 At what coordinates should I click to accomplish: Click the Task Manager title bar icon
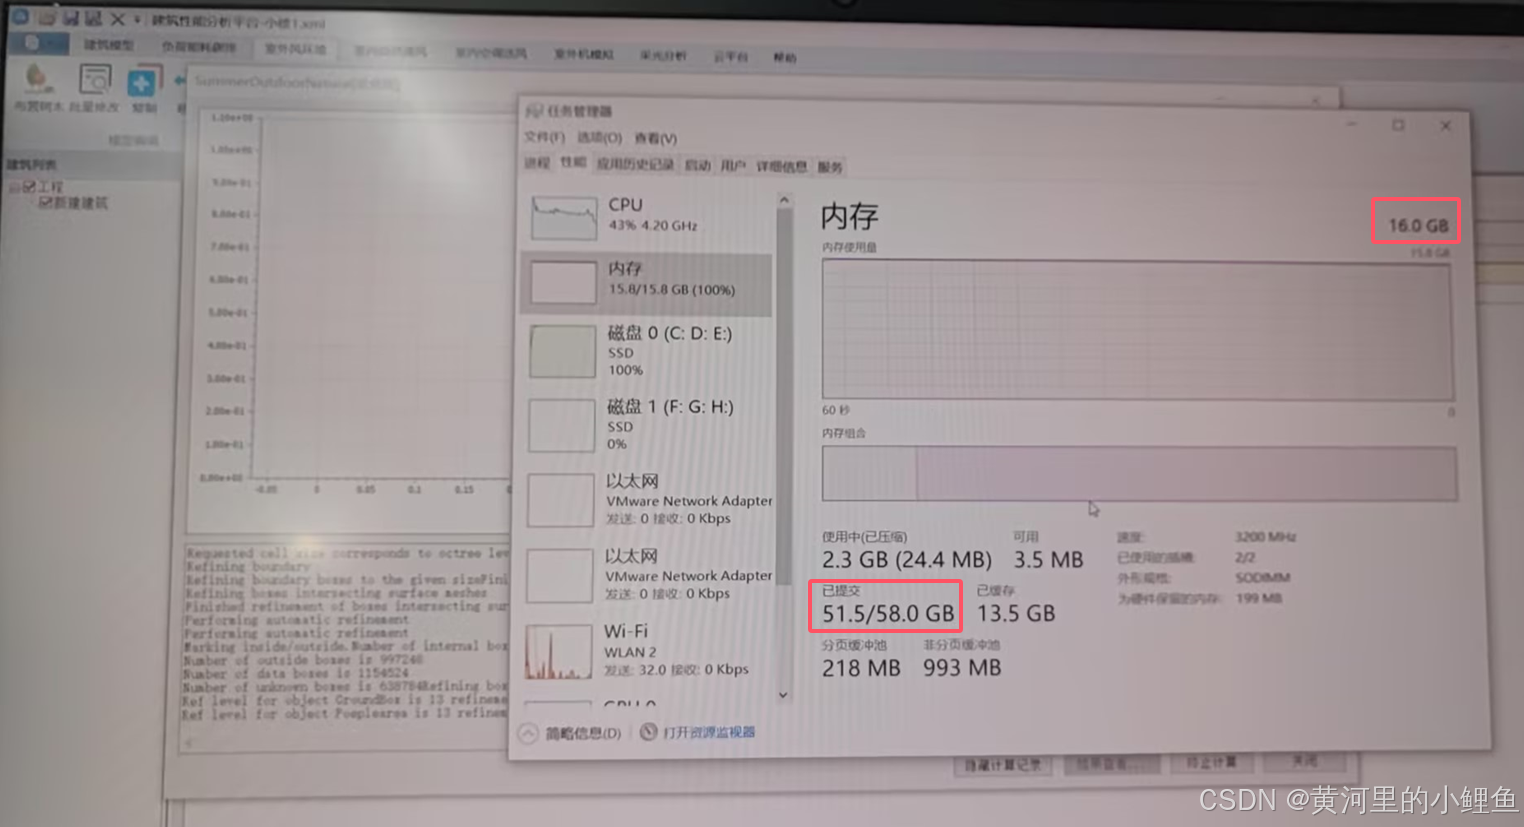[534, 110]
